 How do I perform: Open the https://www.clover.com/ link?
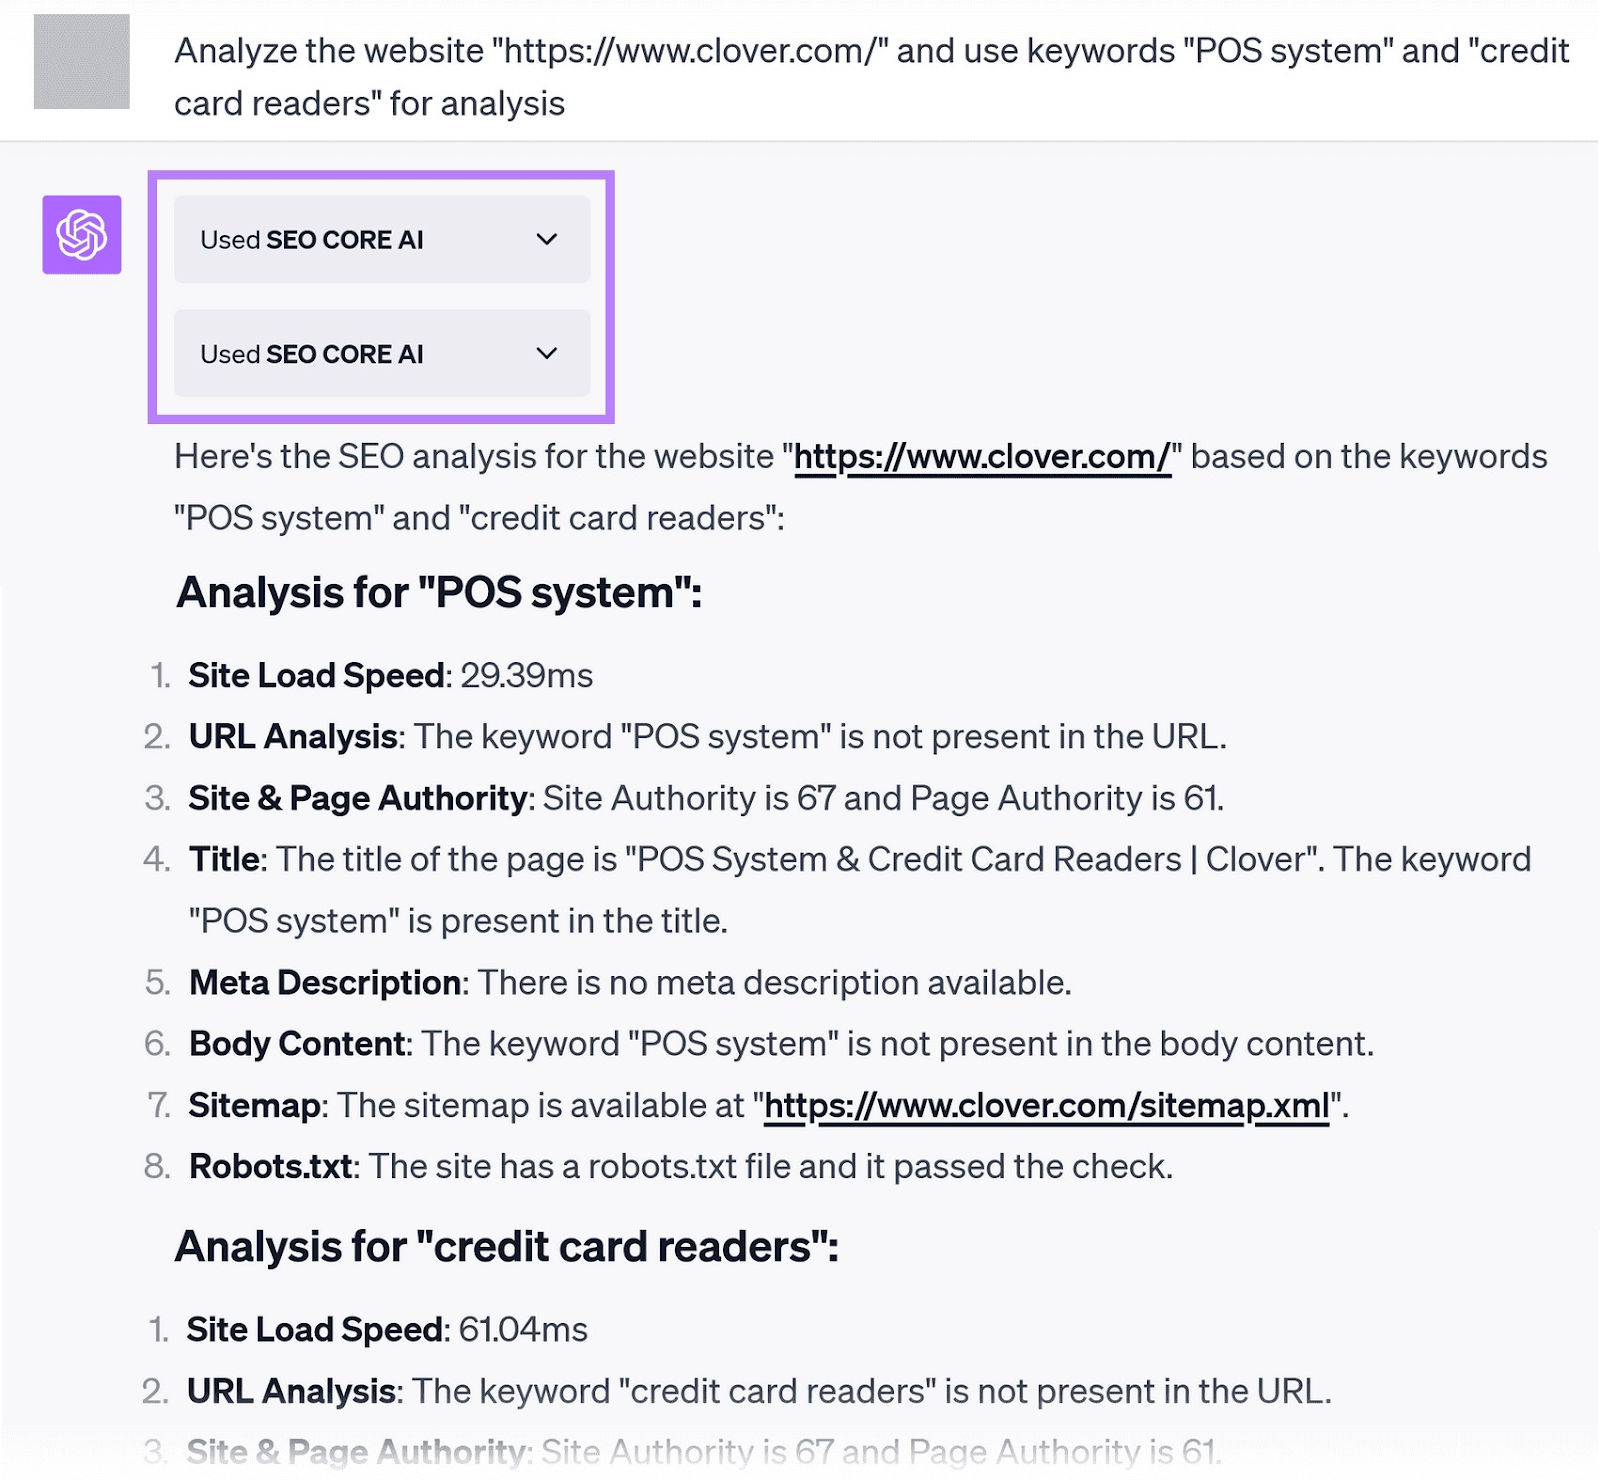981,457
